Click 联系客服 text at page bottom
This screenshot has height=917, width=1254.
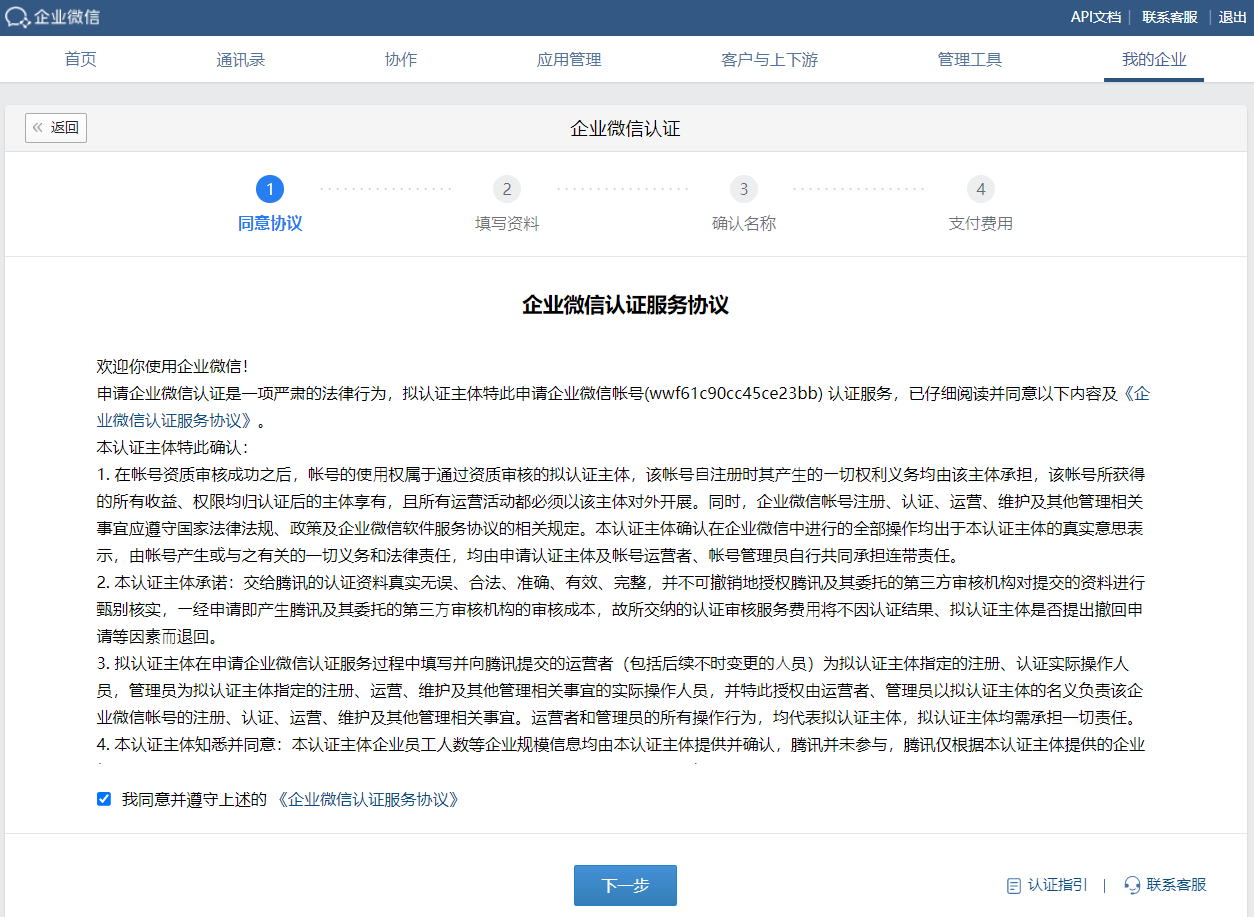(x=1177, y=885)
